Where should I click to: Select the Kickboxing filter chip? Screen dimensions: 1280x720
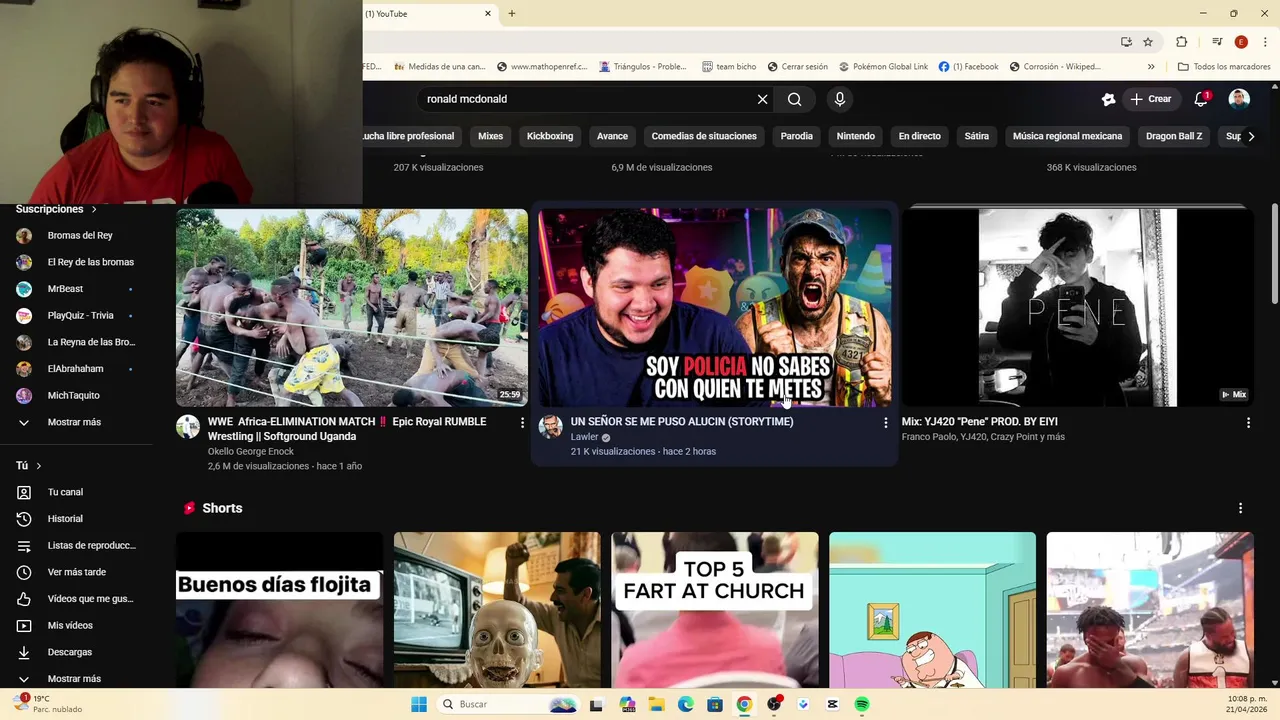550,136
